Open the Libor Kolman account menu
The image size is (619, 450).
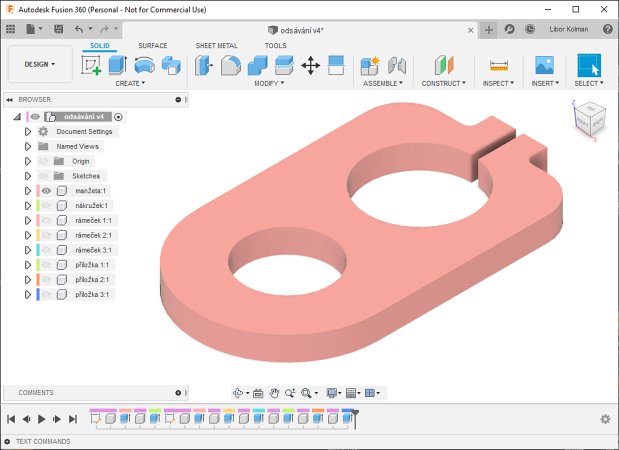coord(569,29)
